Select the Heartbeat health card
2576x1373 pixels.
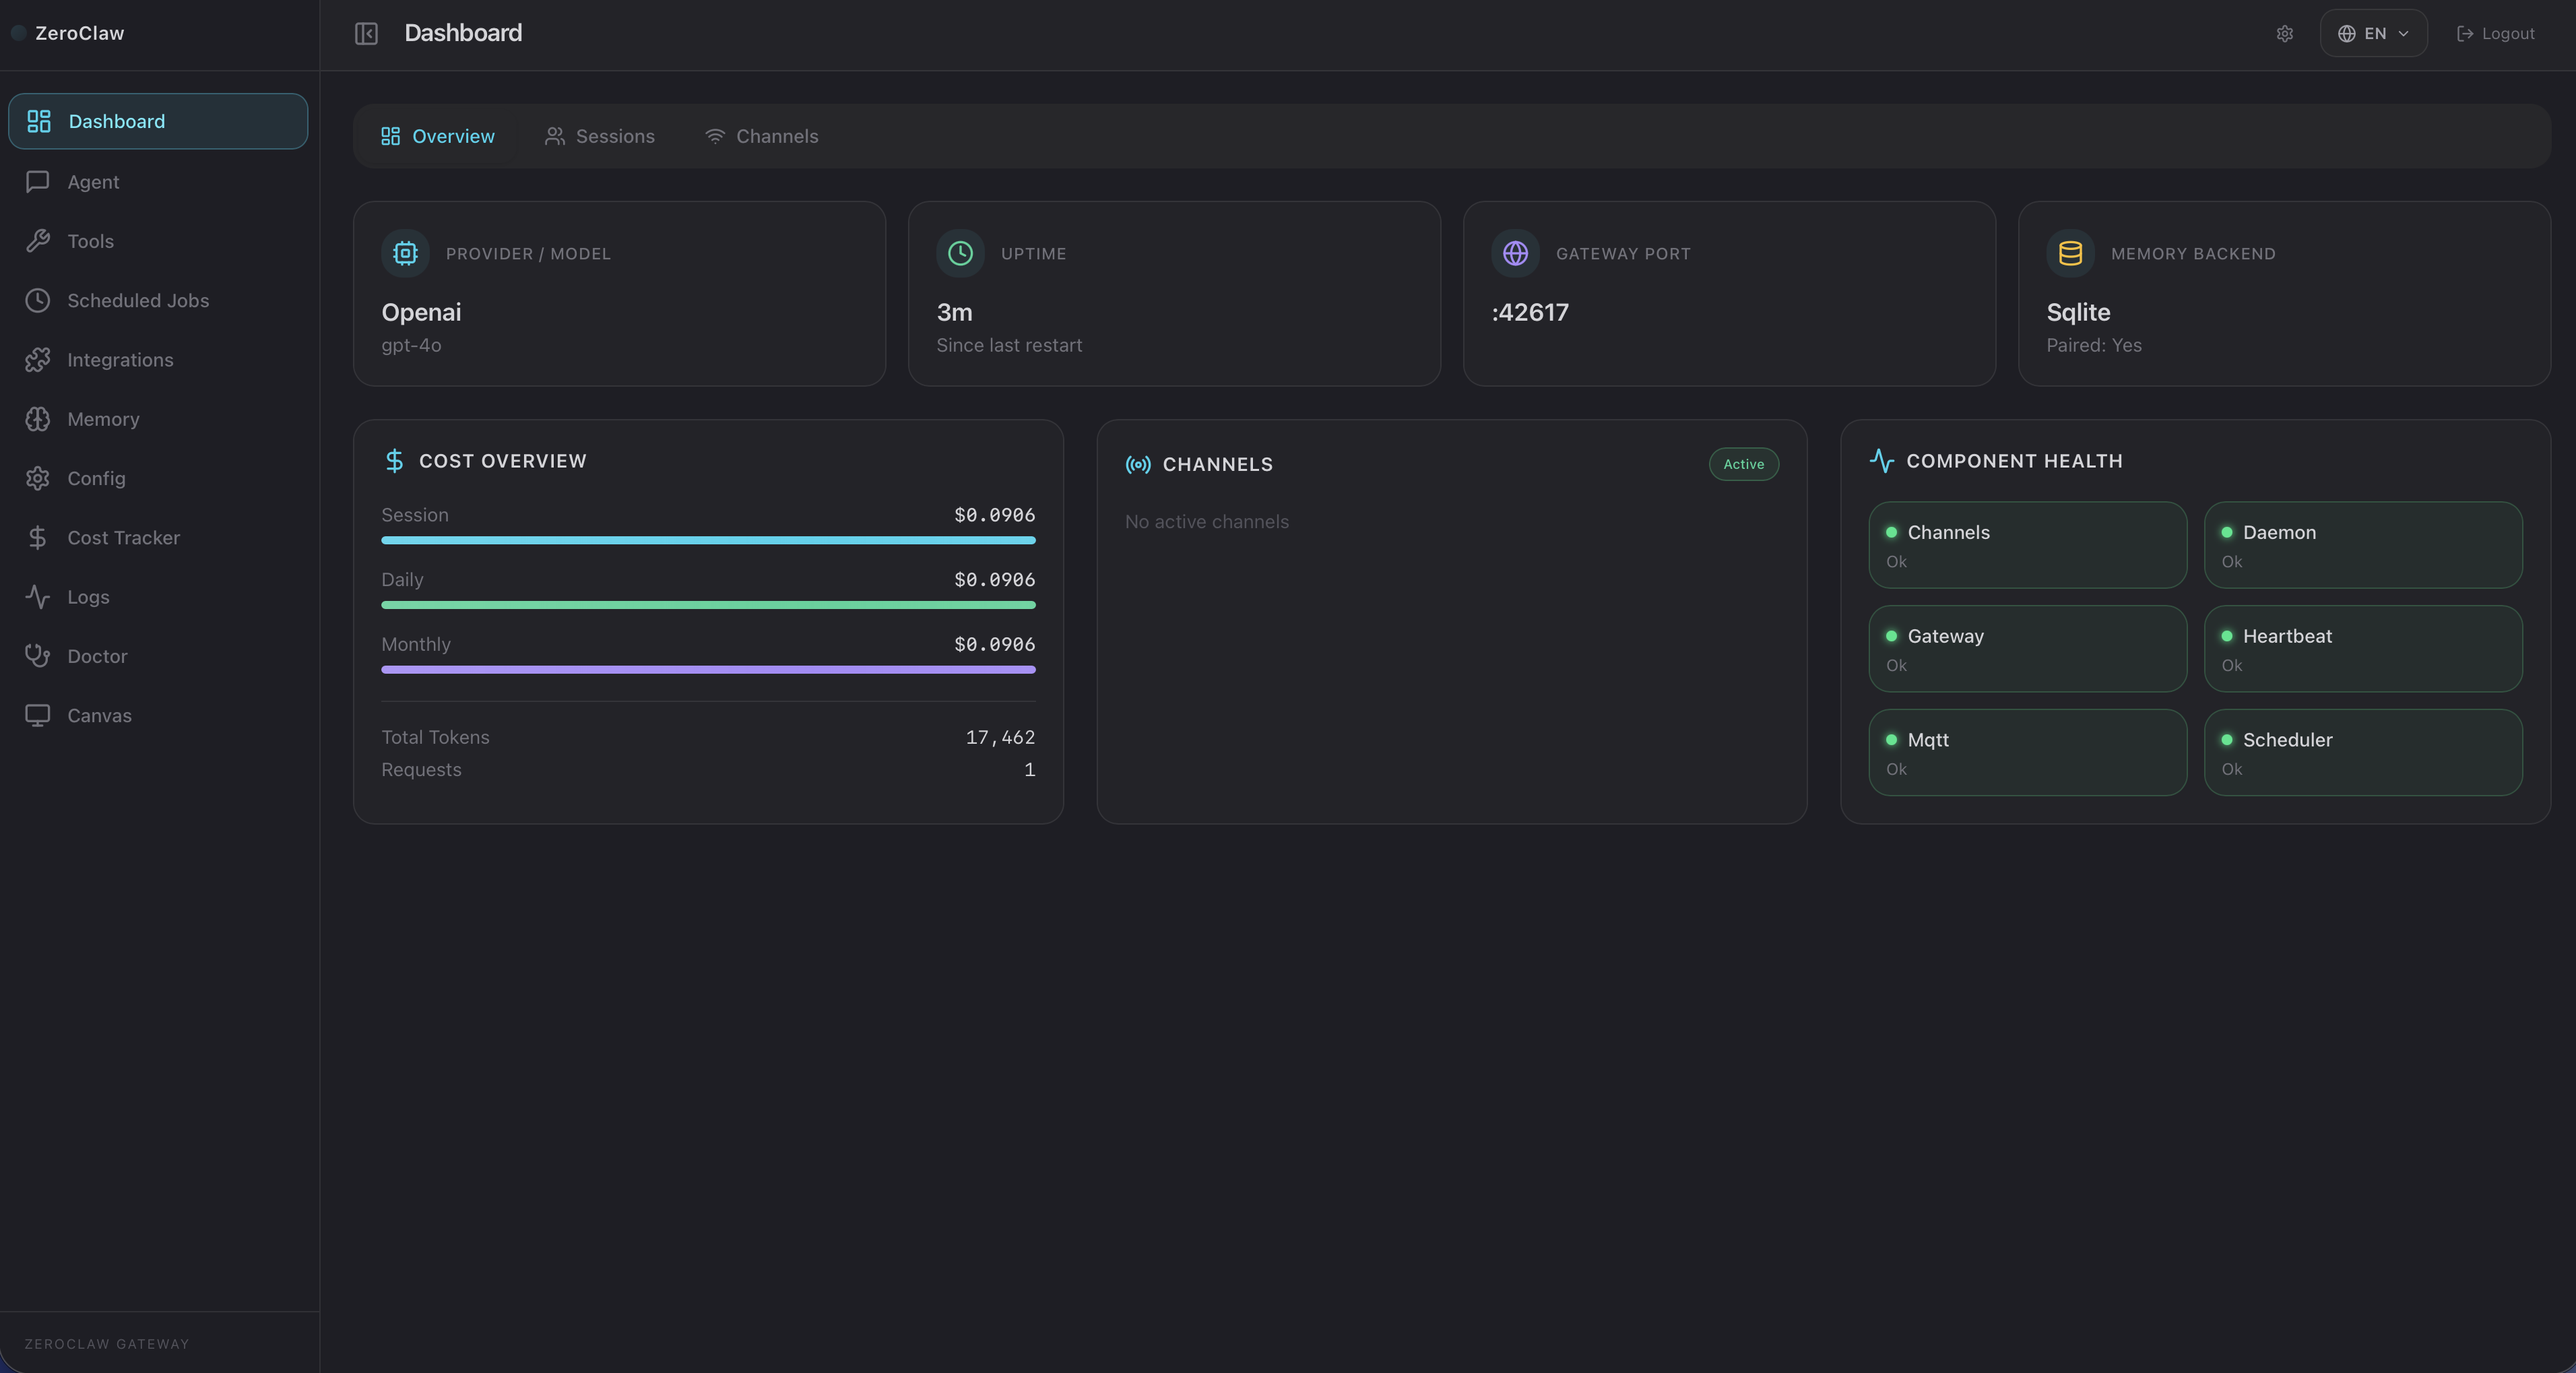(2363, 648)
